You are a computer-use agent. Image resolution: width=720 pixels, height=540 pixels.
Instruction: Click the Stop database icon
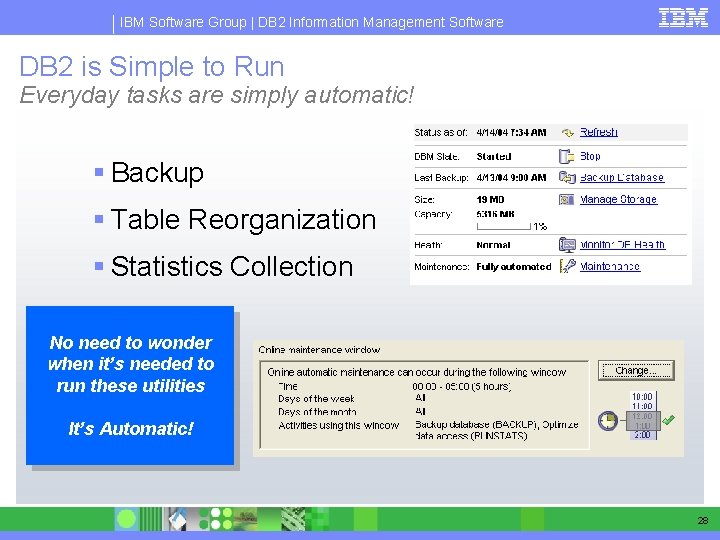566,156
